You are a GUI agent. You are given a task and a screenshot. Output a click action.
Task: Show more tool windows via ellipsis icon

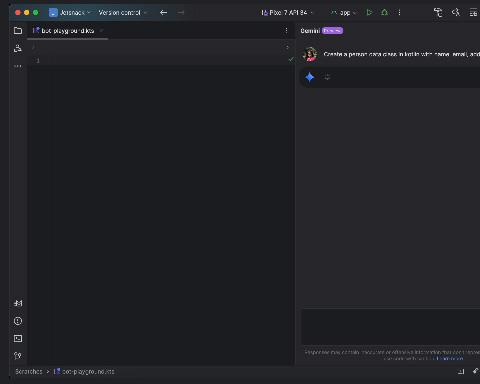(x=18, y=66)
